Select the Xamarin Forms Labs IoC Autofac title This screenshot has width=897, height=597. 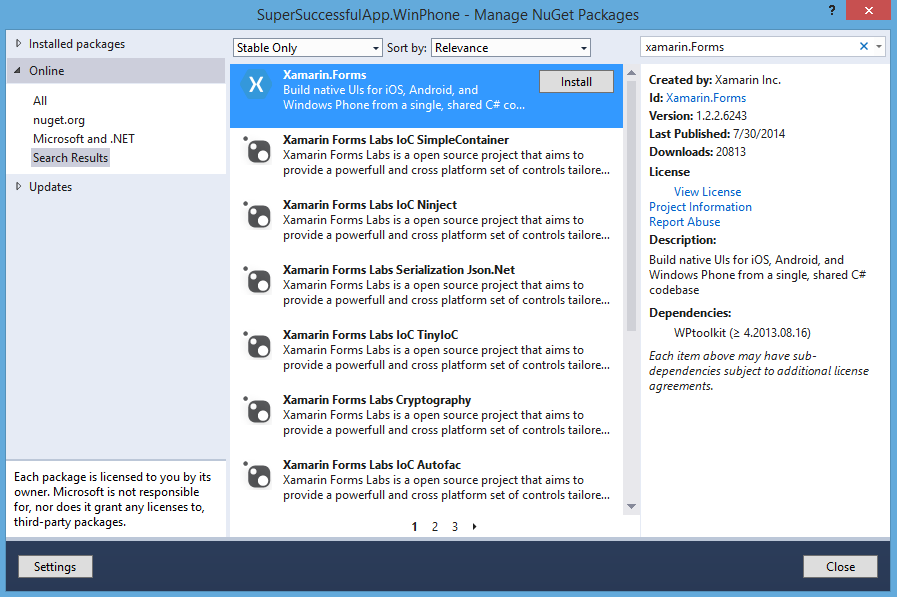[372, 465]
